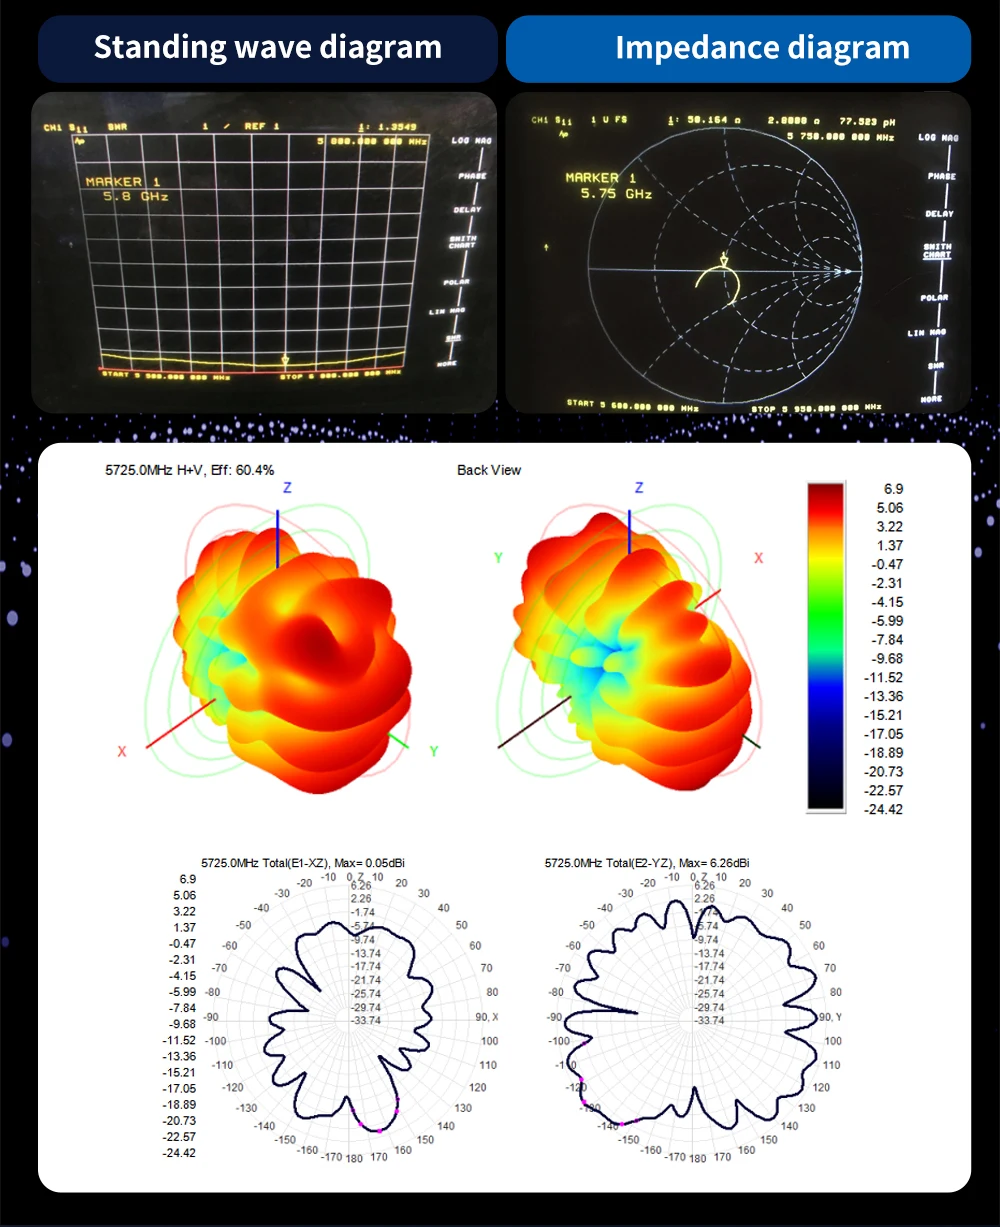
Task: Select the Standing wave diagram header
Action: click(x=268, y=48)
